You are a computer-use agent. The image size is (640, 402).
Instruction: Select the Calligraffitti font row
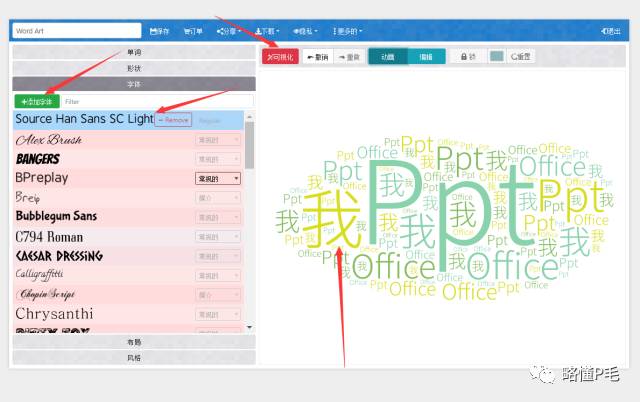128,275
